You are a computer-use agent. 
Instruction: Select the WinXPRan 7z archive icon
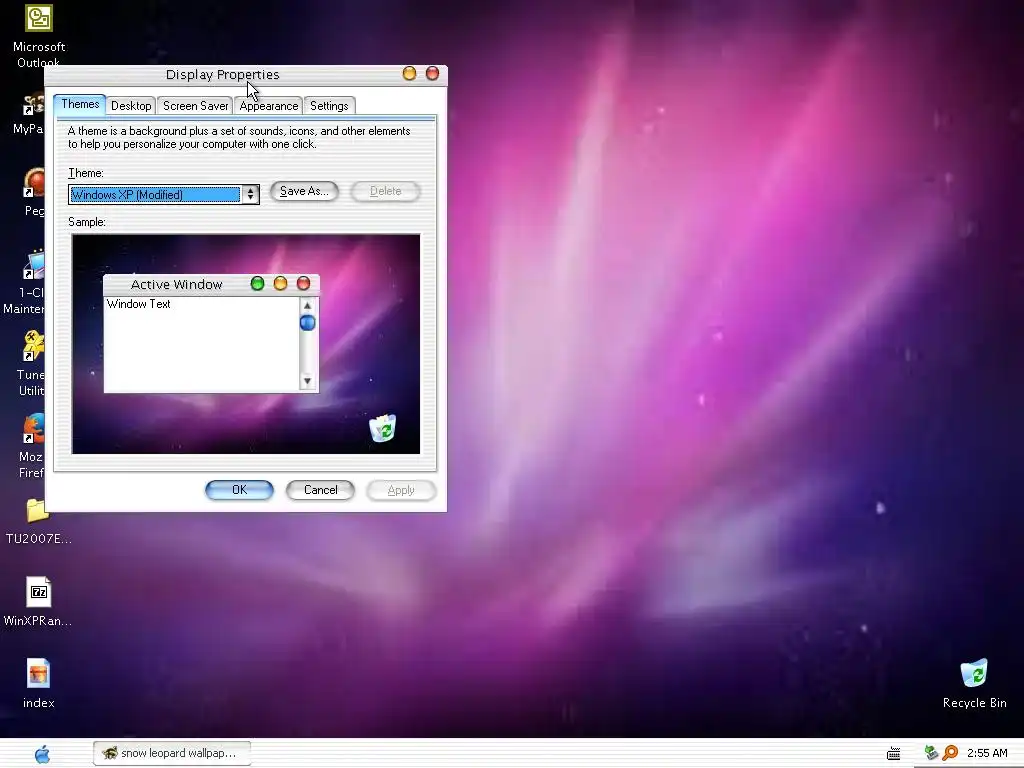[x=39, y=592]
